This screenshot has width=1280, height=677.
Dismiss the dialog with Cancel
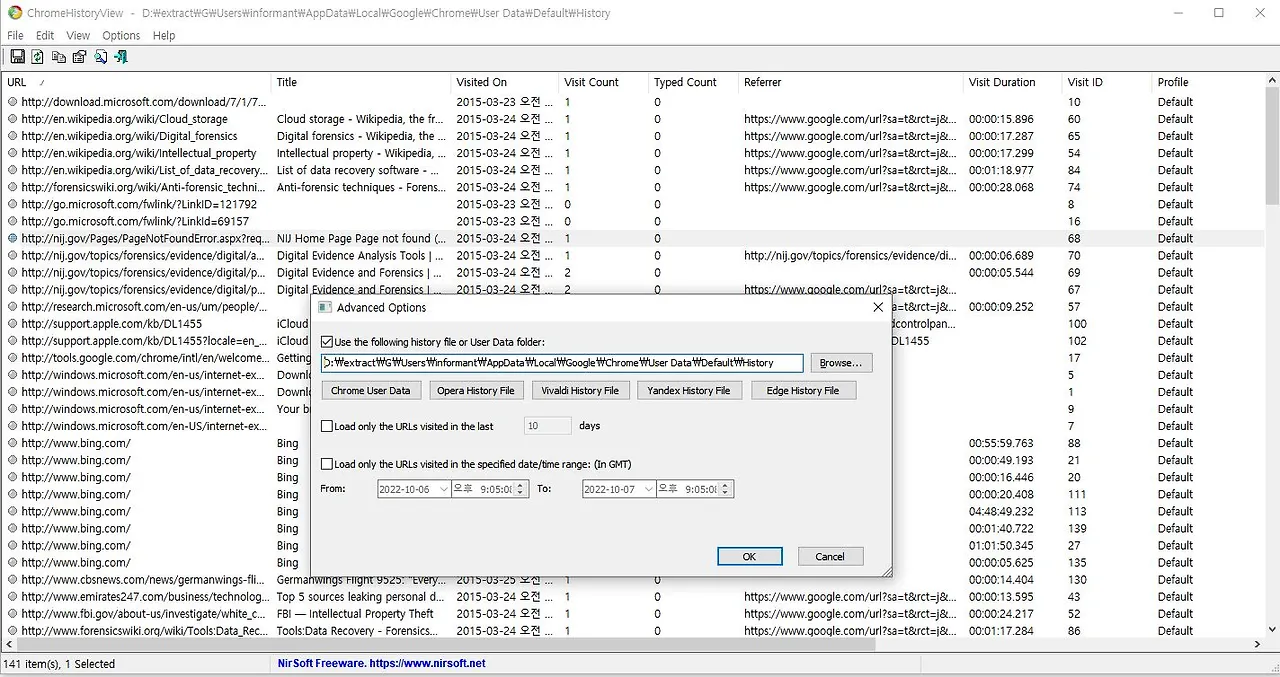(x=830, y=556)
